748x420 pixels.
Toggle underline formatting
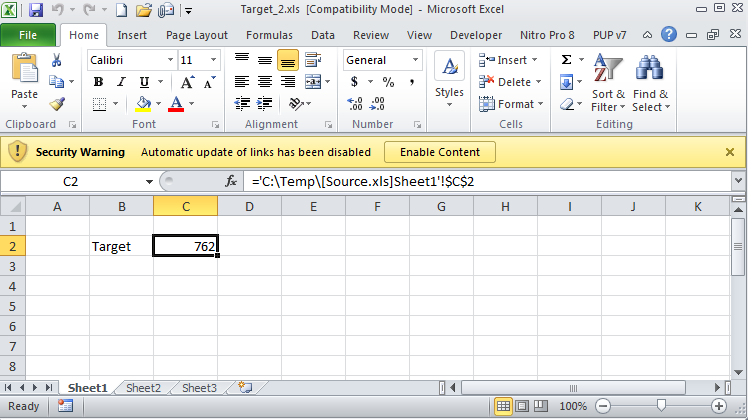(144, 82)
